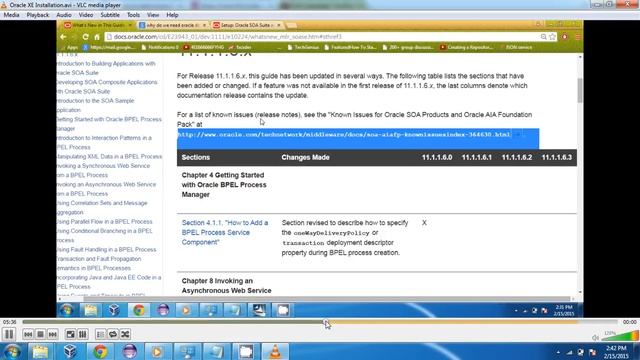
Task: Open the VLC Playback menu
Action: pos(38,15)
